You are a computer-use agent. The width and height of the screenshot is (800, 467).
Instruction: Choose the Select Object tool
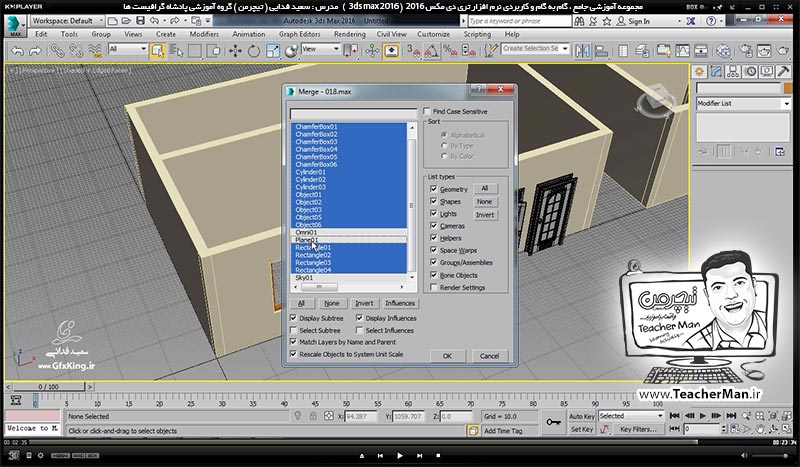pyautogui.click(x=158, y=51)
